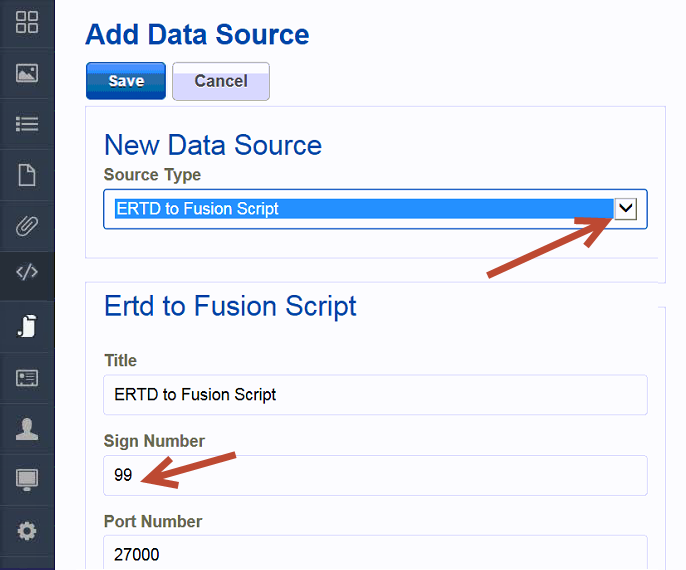The height and width of the screenshot is (570, 686).
Task: Open settings gear icon in sidebar
Action: click(x=27, y=531)
